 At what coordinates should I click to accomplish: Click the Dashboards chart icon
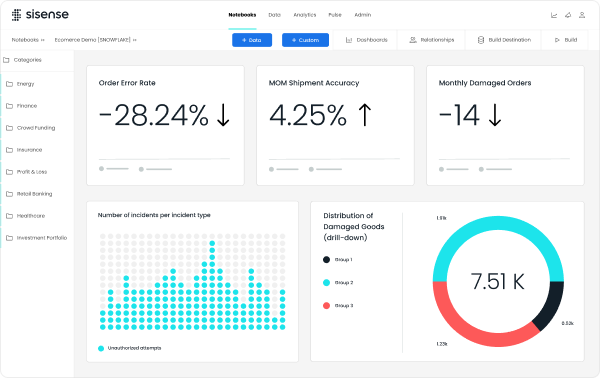pos(349,40)
